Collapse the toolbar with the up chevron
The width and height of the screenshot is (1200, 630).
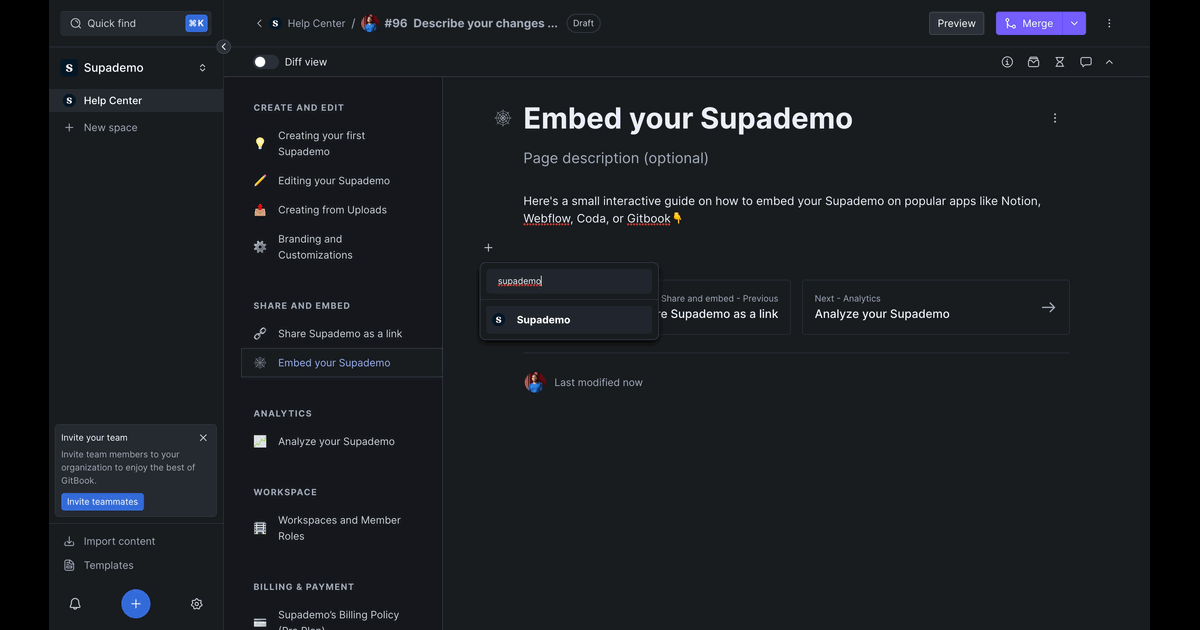1109,62
